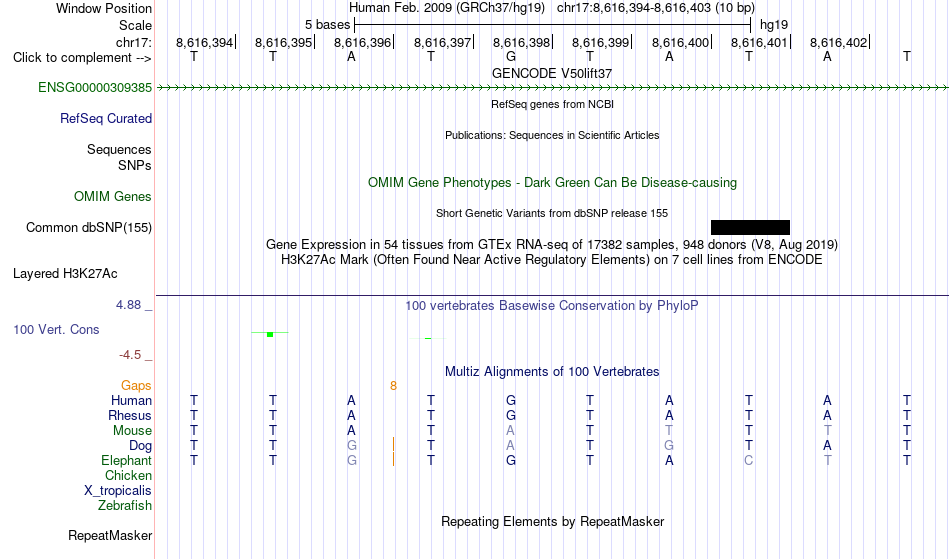Click the H3K27Ac Mark ENCODE title
The width and height of the screenshot is (950, 559).
[x=552, y=259]
